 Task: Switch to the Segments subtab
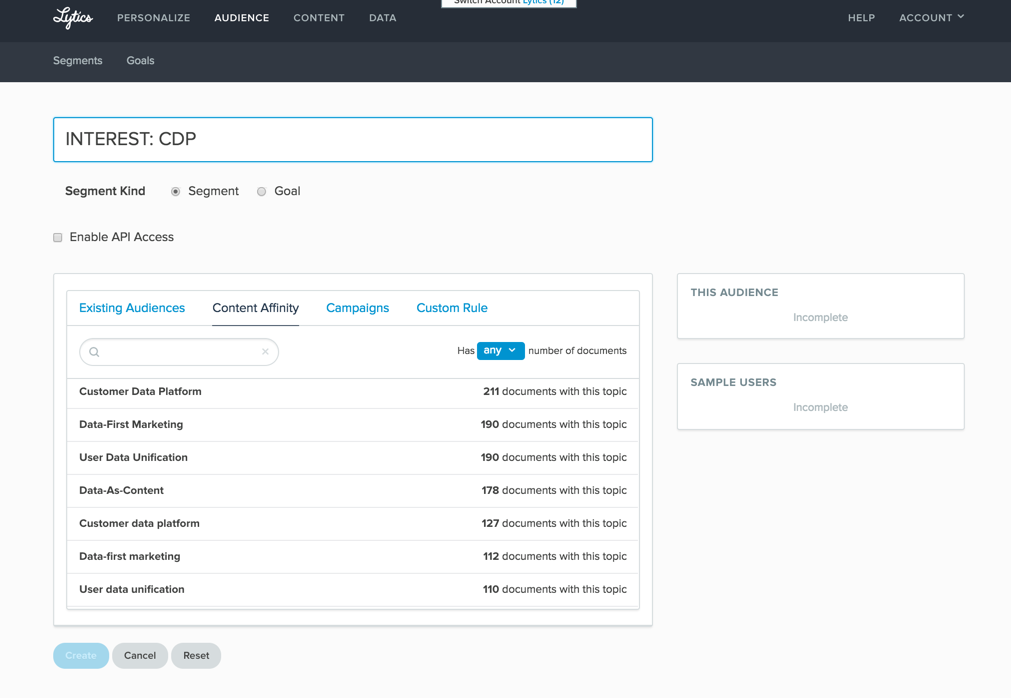[77, 61]
